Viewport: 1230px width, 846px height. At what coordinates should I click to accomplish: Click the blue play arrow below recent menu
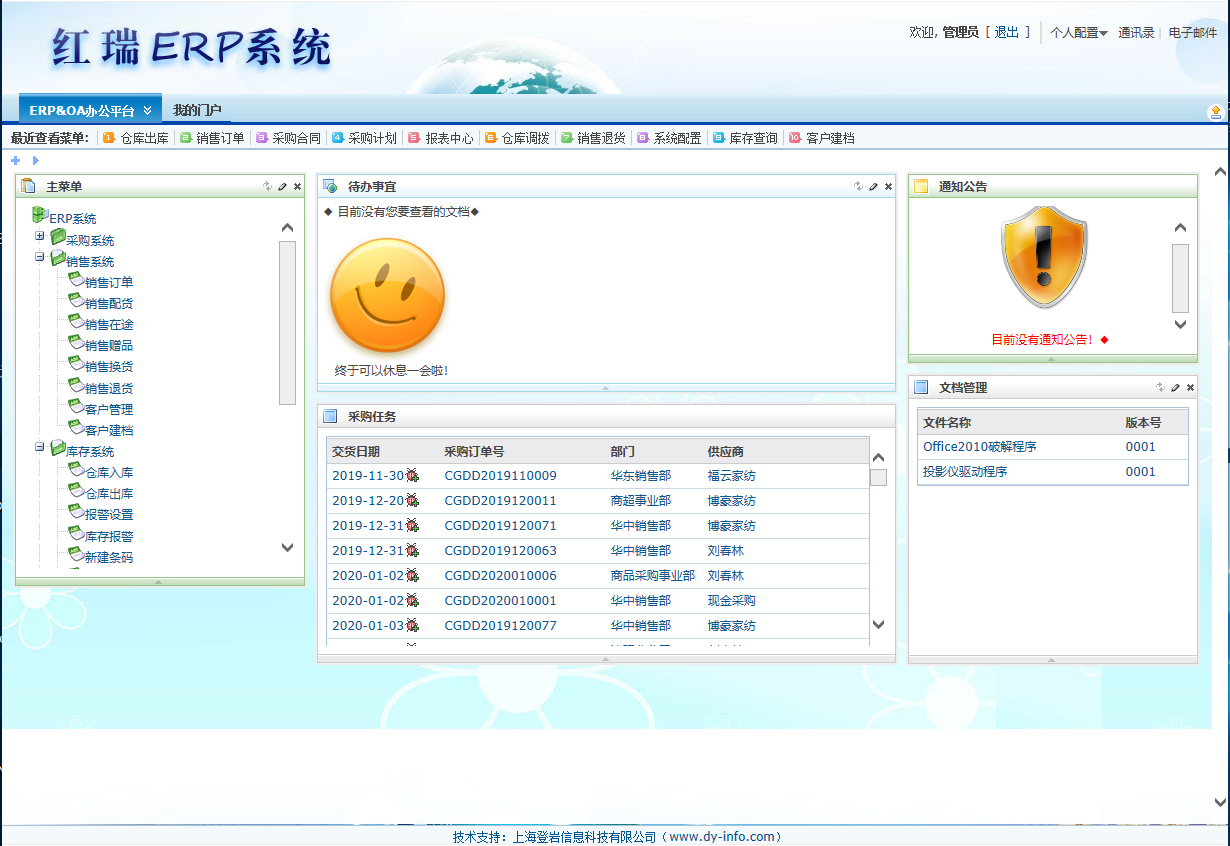tap(36, 160)
